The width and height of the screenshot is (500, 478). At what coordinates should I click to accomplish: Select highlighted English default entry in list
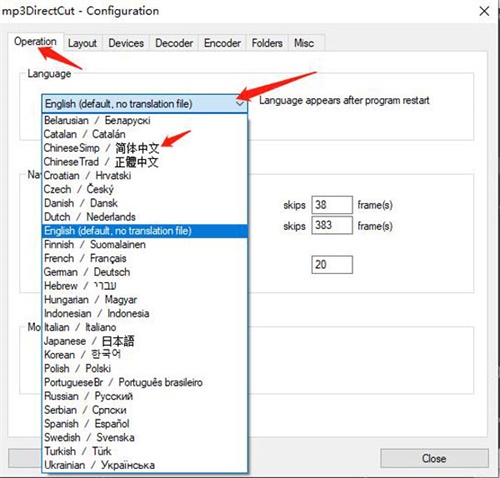145,231
